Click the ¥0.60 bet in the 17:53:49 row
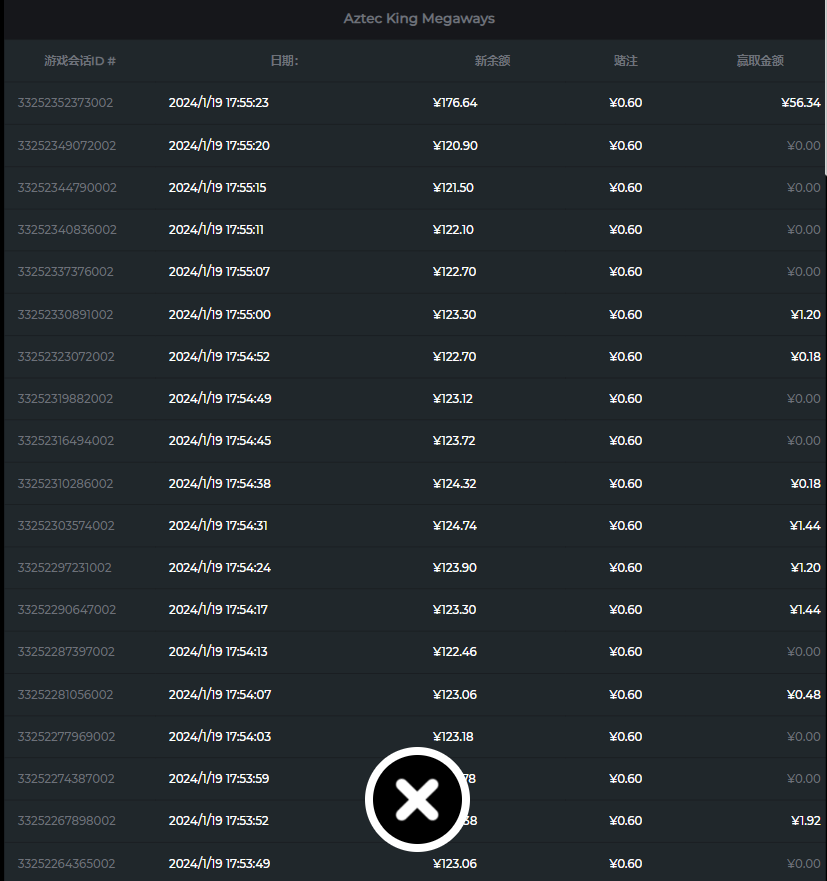This screenshot has height=881, width=827. (x=625, y=864)
